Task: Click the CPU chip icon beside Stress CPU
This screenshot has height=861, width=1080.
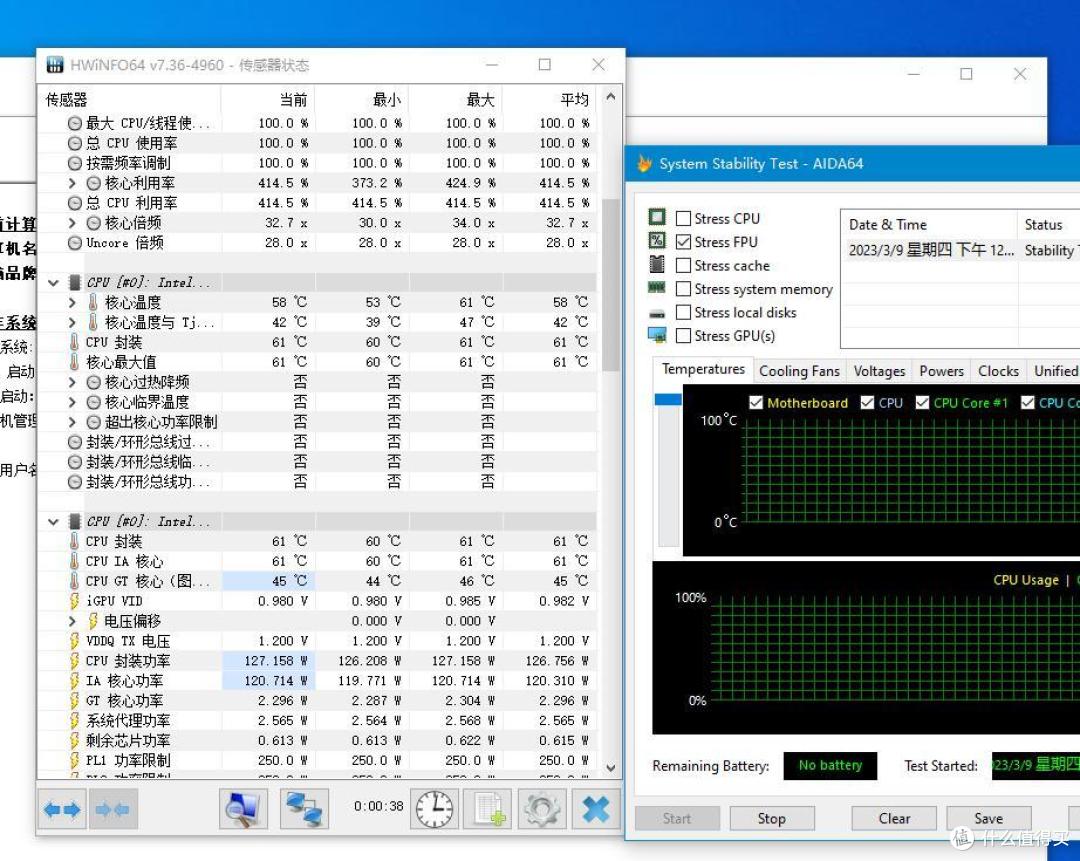Action: coord(657,218)
